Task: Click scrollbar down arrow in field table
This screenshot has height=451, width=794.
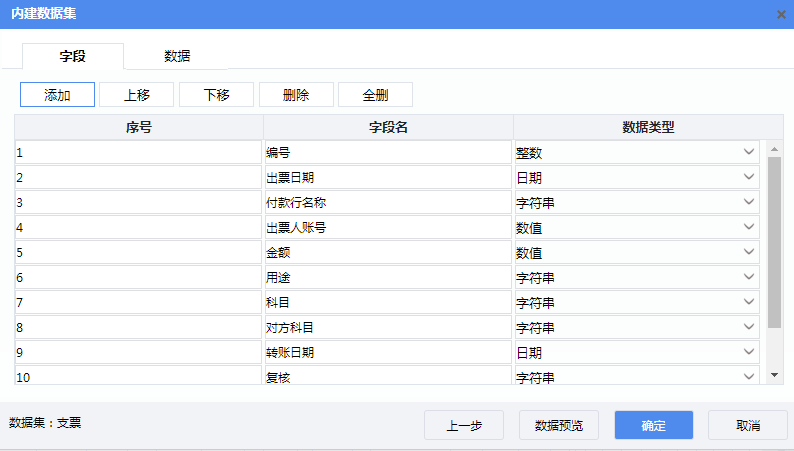Action: click(x=774, y=374)
